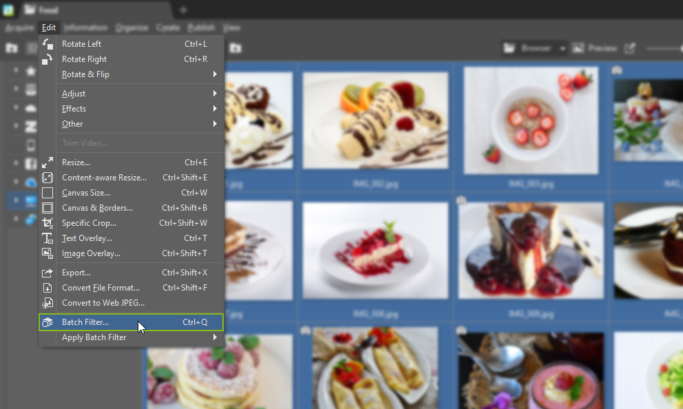Add a new tab with plus button
This screenshot has width=683, height=409.
(x=183, y=10)
